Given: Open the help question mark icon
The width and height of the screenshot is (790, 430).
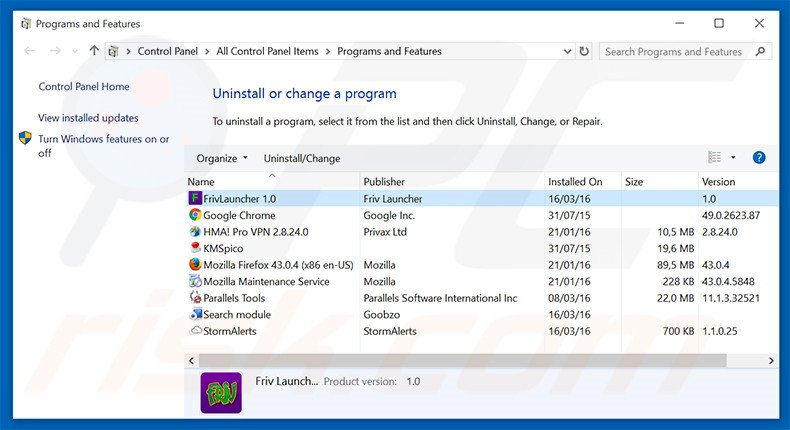Looking at the screenshot, I should coord(759,158).
